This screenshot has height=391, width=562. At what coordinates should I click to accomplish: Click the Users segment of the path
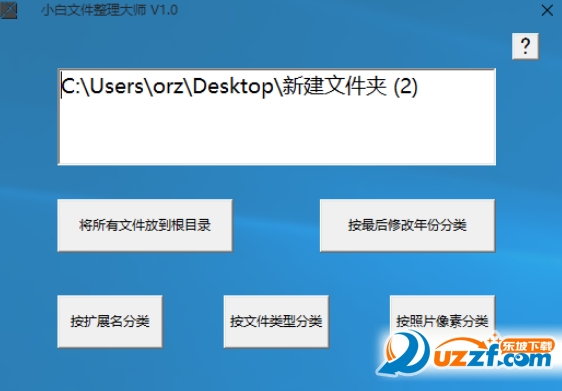116,87
